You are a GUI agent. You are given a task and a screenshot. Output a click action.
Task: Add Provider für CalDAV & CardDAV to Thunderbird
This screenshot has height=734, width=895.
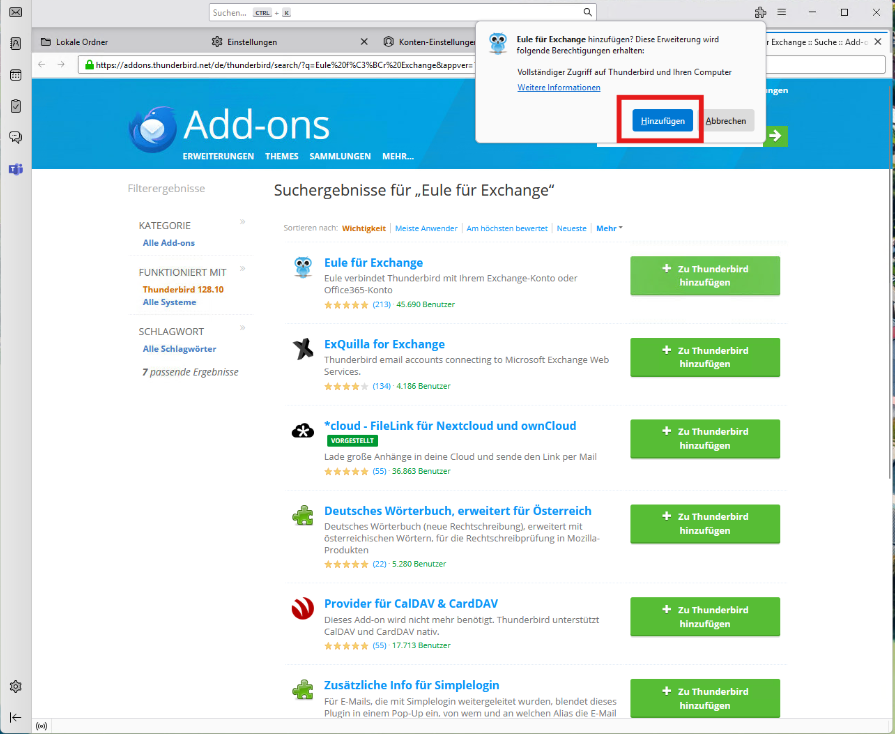pyautogui.click(x=705, y=616)
